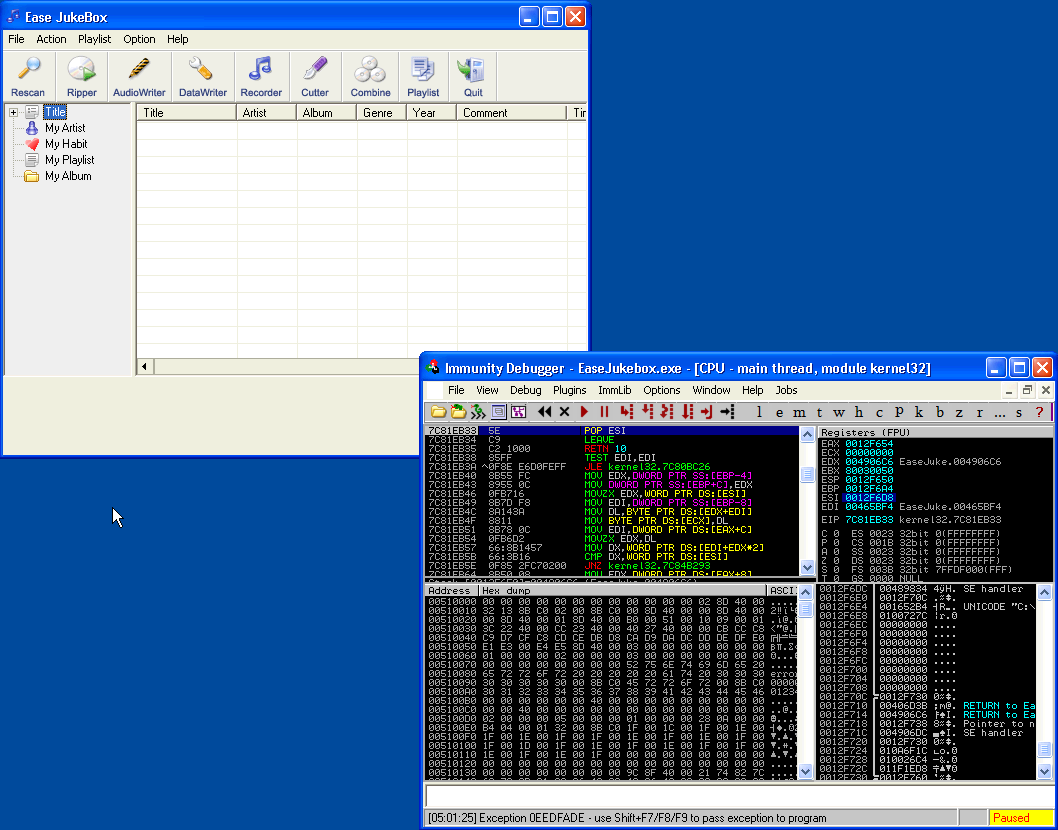This screenshot has width=1058, height=830.
Task: Select My Habit in the tree
Action: (66, 144)
